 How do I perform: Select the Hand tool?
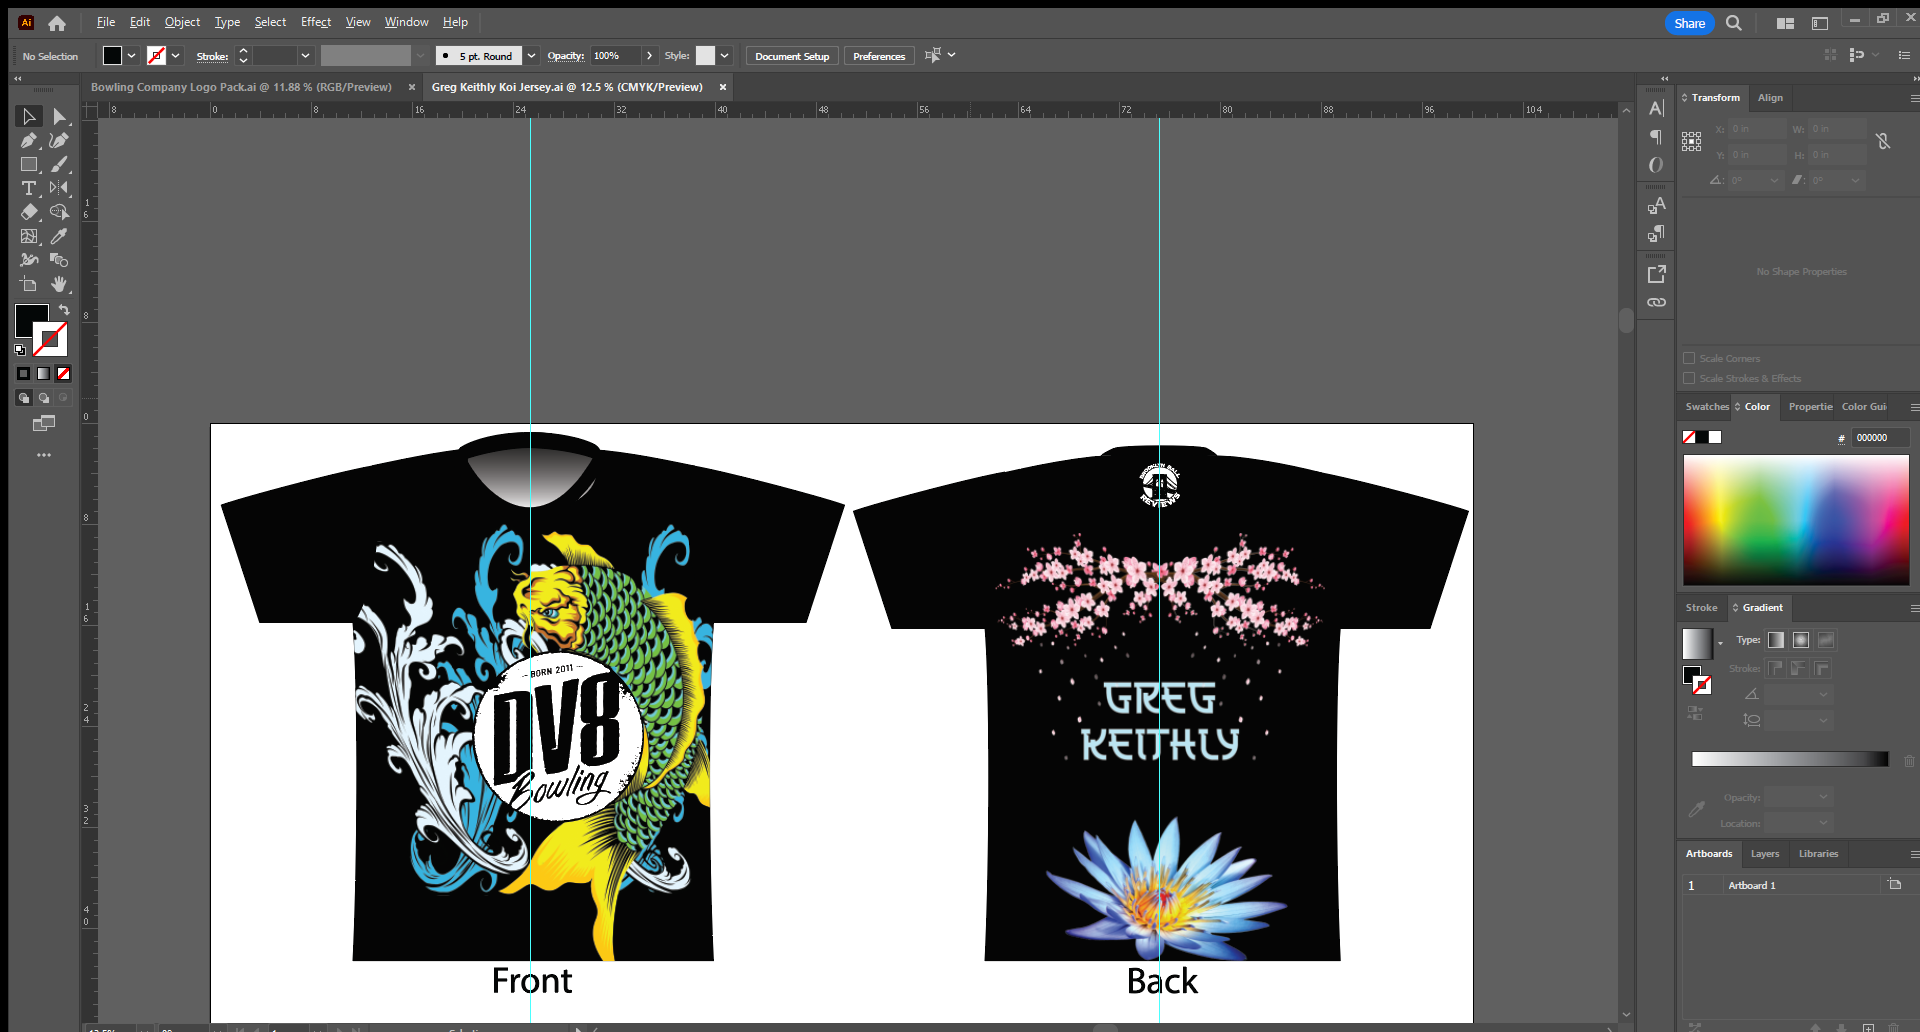59,284
